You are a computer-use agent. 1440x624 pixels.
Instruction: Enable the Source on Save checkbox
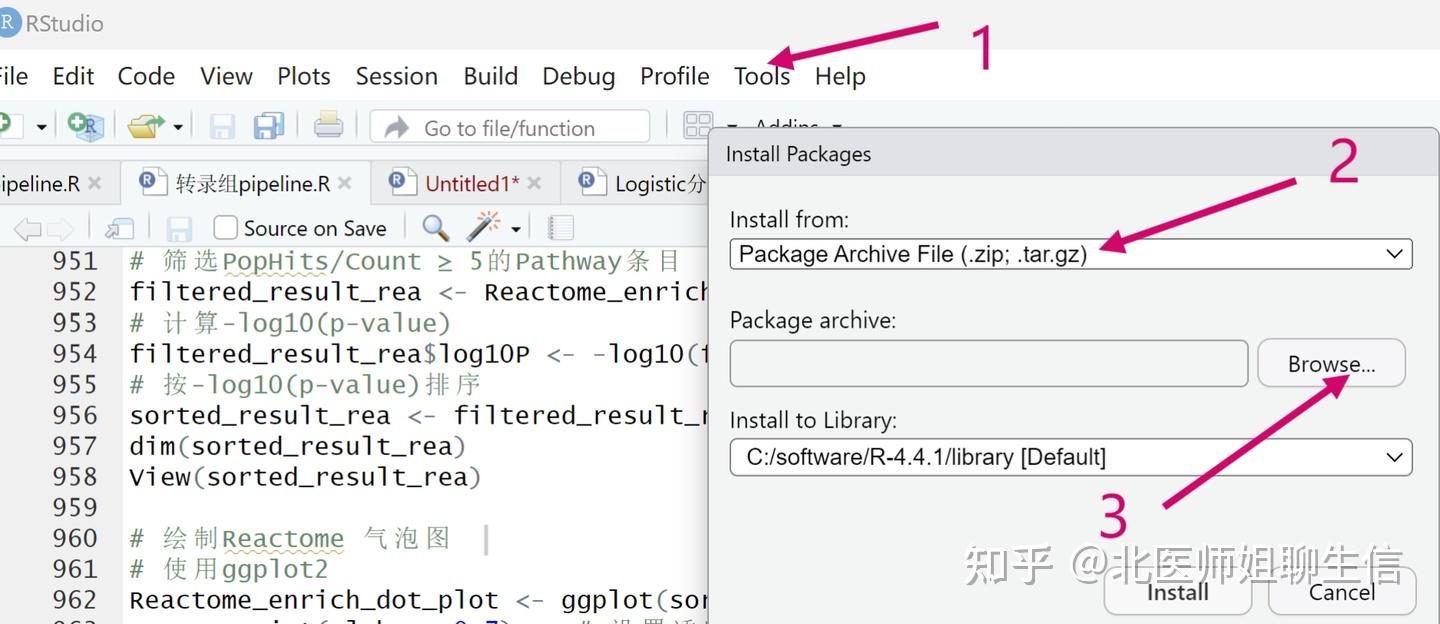click(x=226, y=228)
